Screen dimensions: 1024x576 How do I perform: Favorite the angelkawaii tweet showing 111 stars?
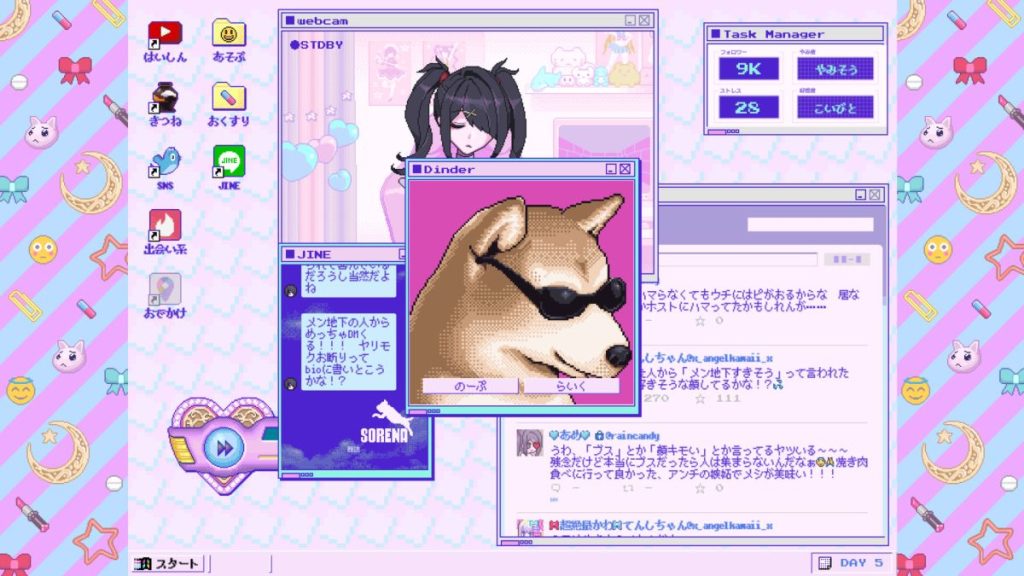pos(702,398)
